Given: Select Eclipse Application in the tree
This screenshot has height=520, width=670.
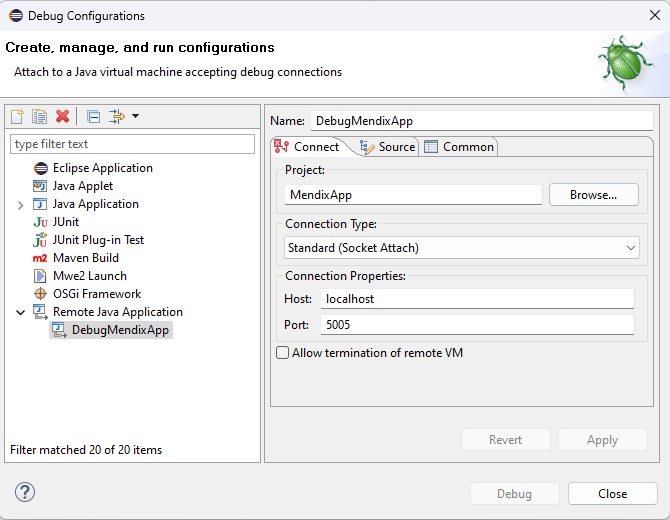Looking at the screenshot, I should [102, 168].
